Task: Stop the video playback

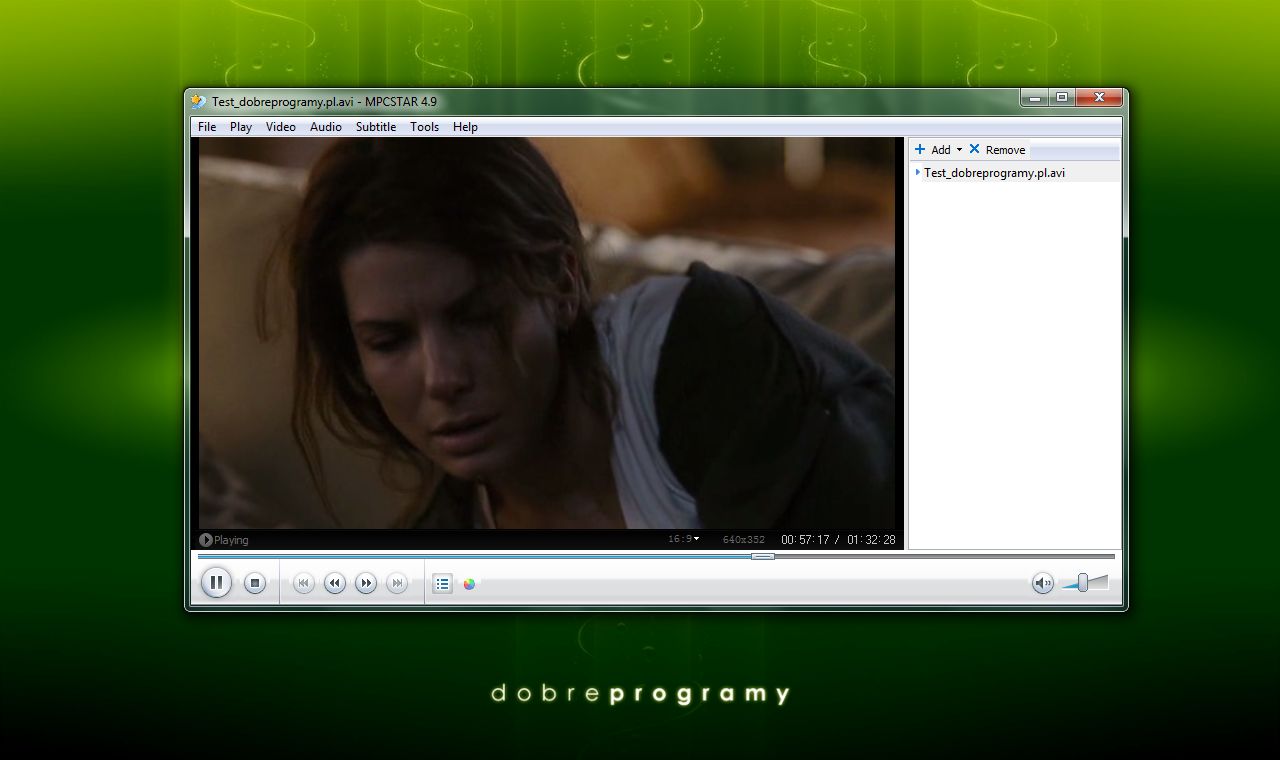Action: point(255,583)
